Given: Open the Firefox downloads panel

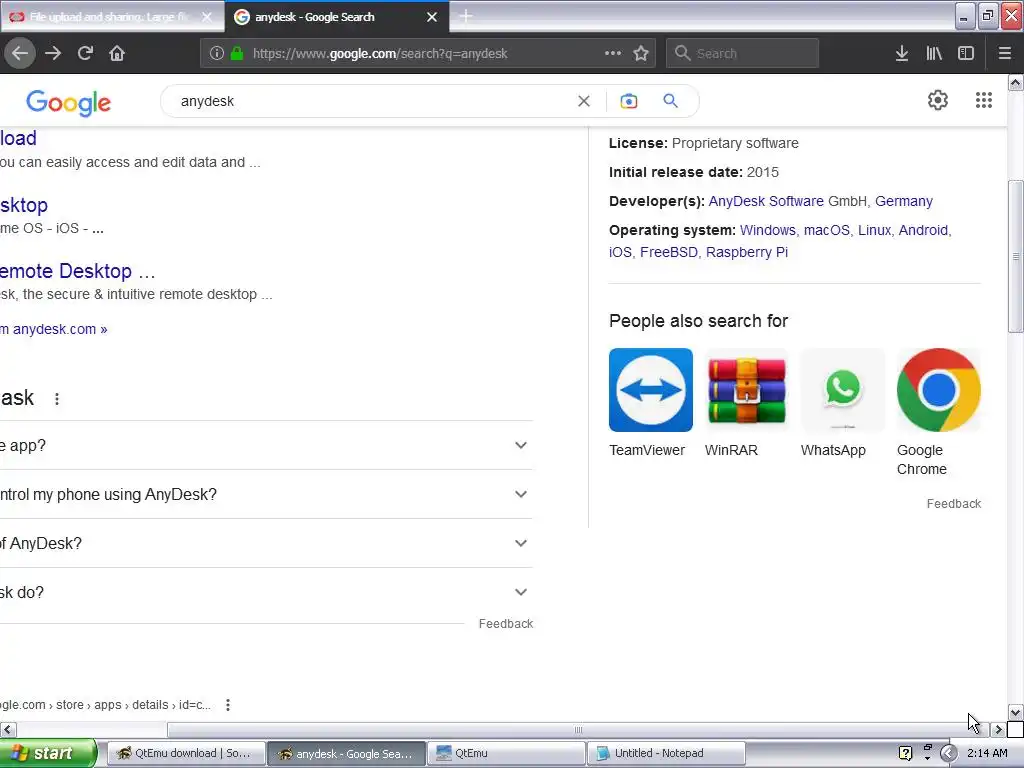Looking at the screenshot, I should click(x=902, y=54).
